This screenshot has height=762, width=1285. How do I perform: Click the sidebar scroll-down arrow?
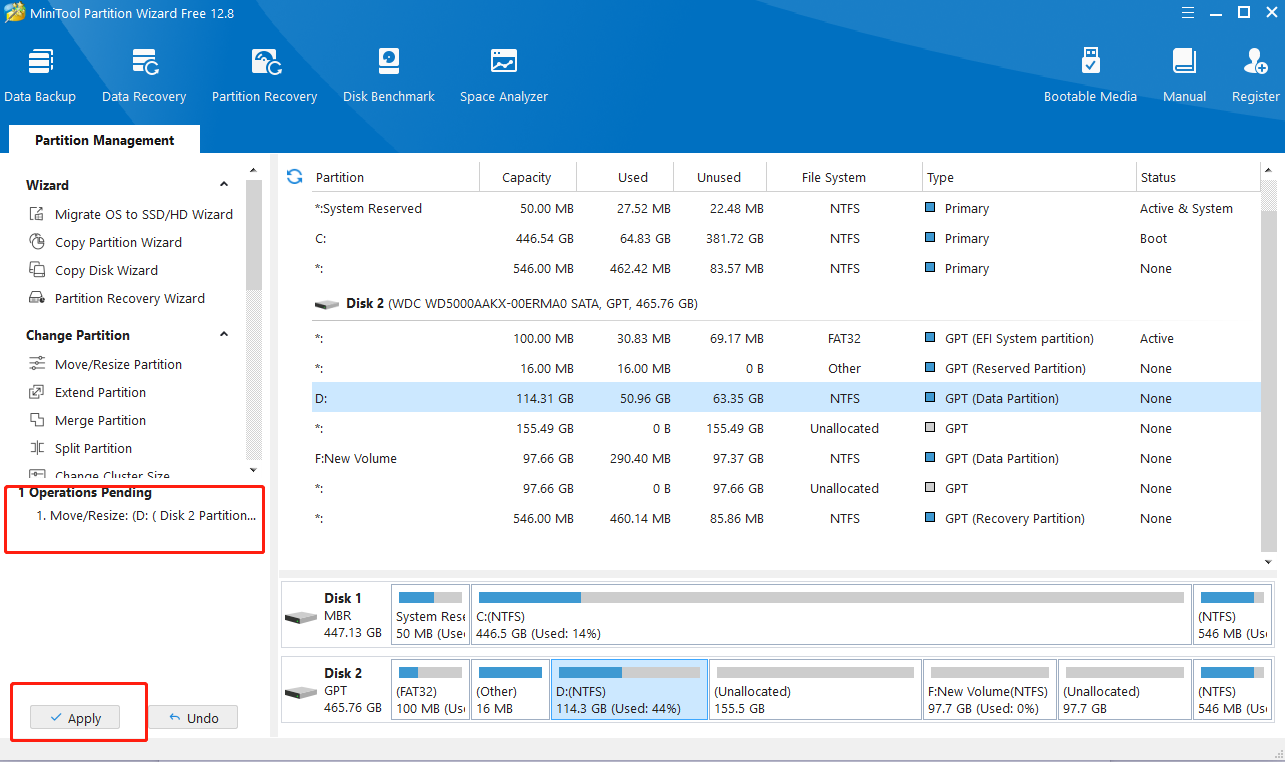pyautogui.click(x=253, y=470)
